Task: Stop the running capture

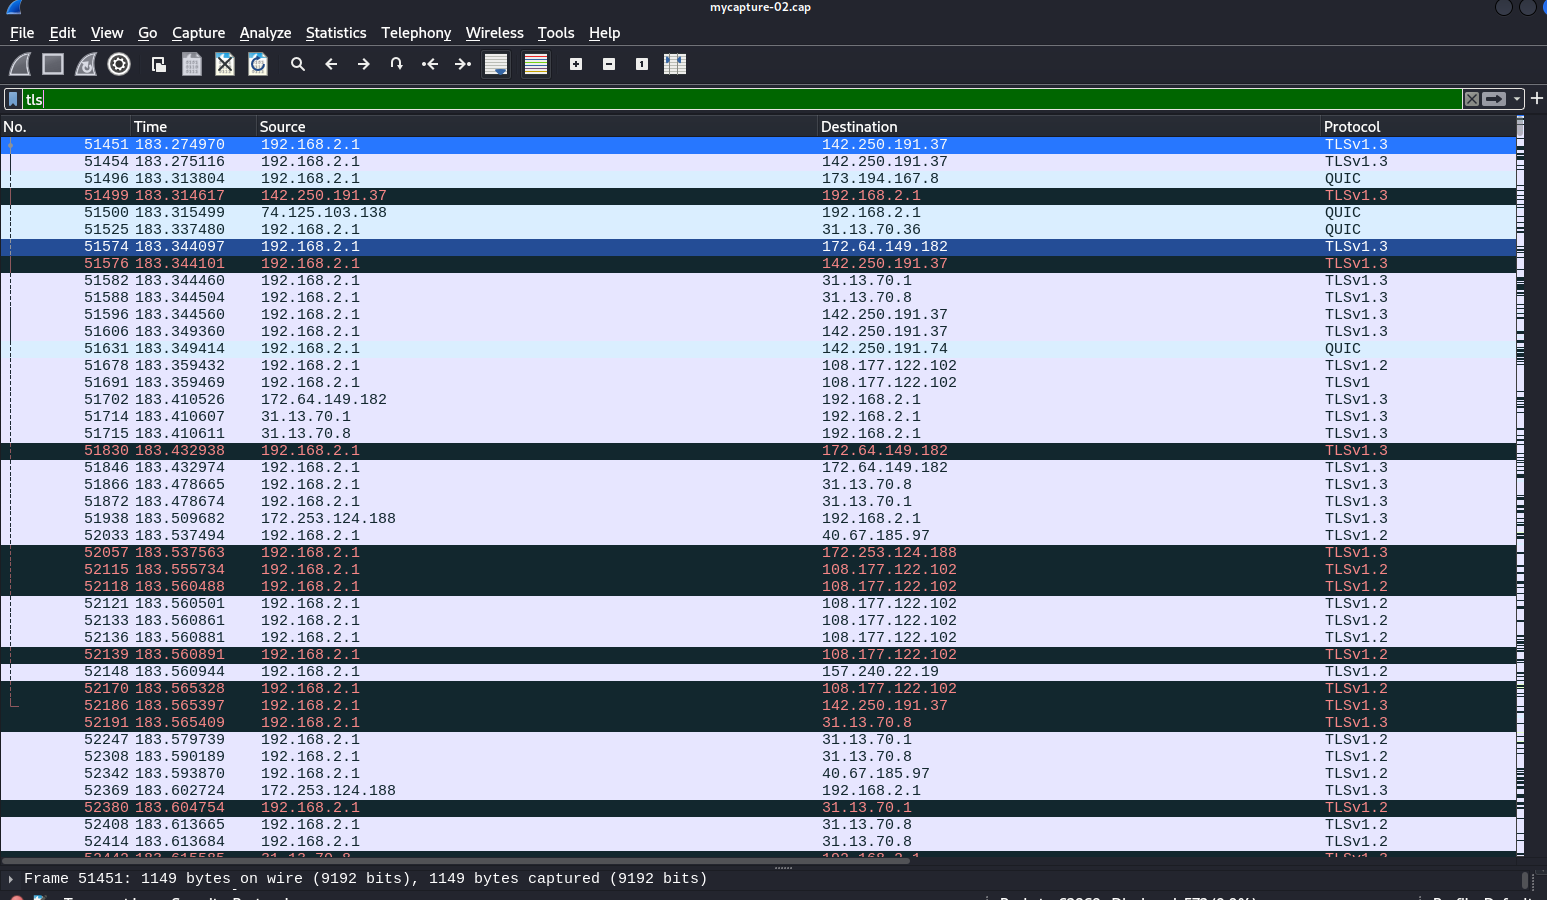Action: [51, 64]
